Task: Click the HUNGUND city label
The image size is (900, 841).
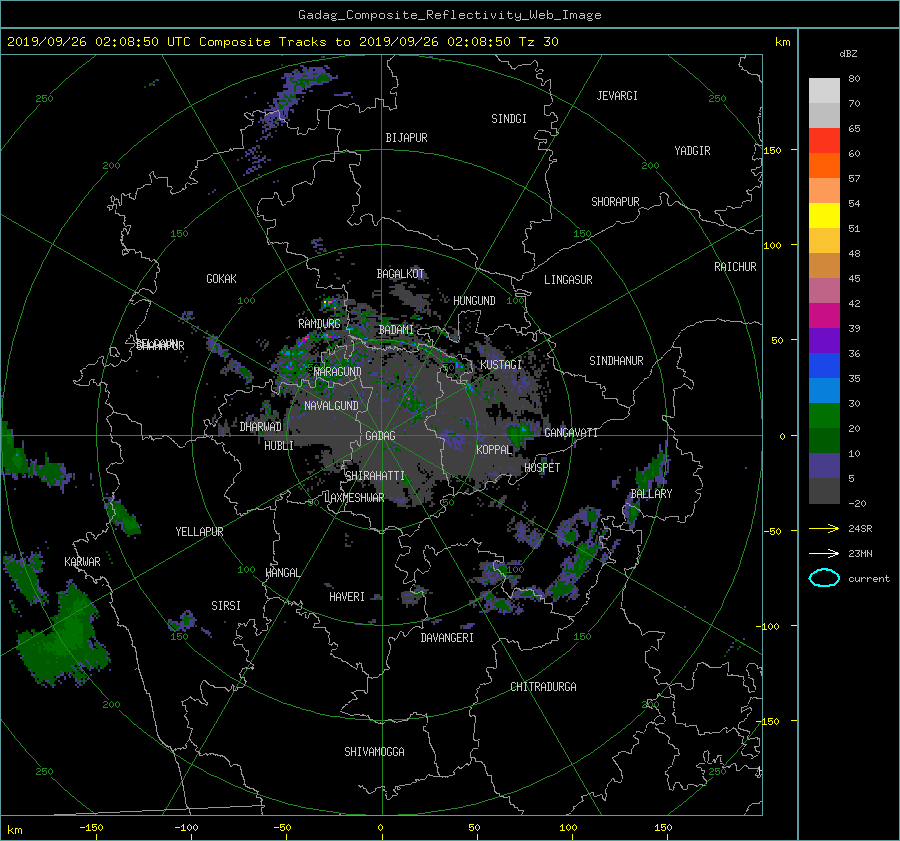Action: (474, 301)
